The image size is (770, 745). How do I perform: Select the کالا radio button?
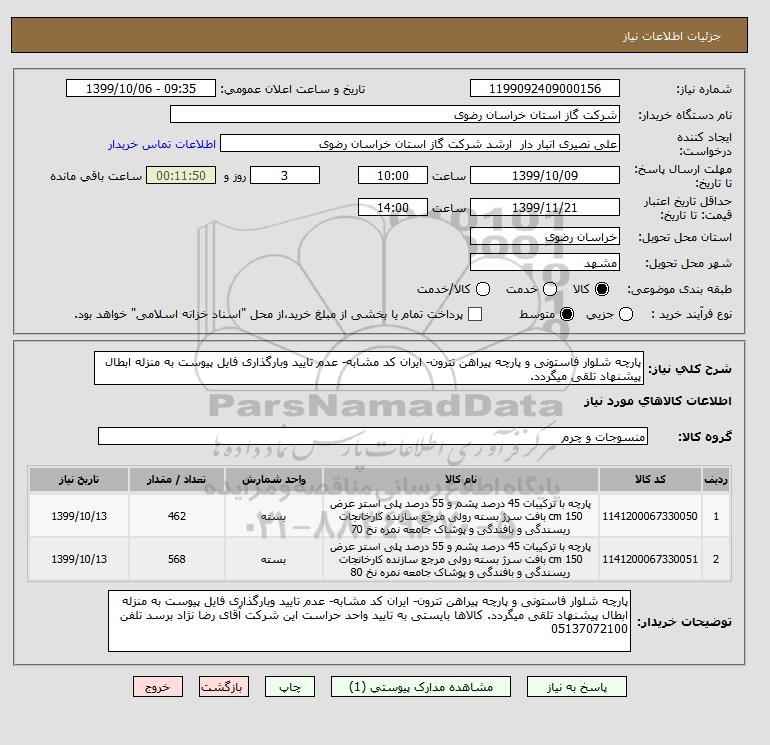602,289
